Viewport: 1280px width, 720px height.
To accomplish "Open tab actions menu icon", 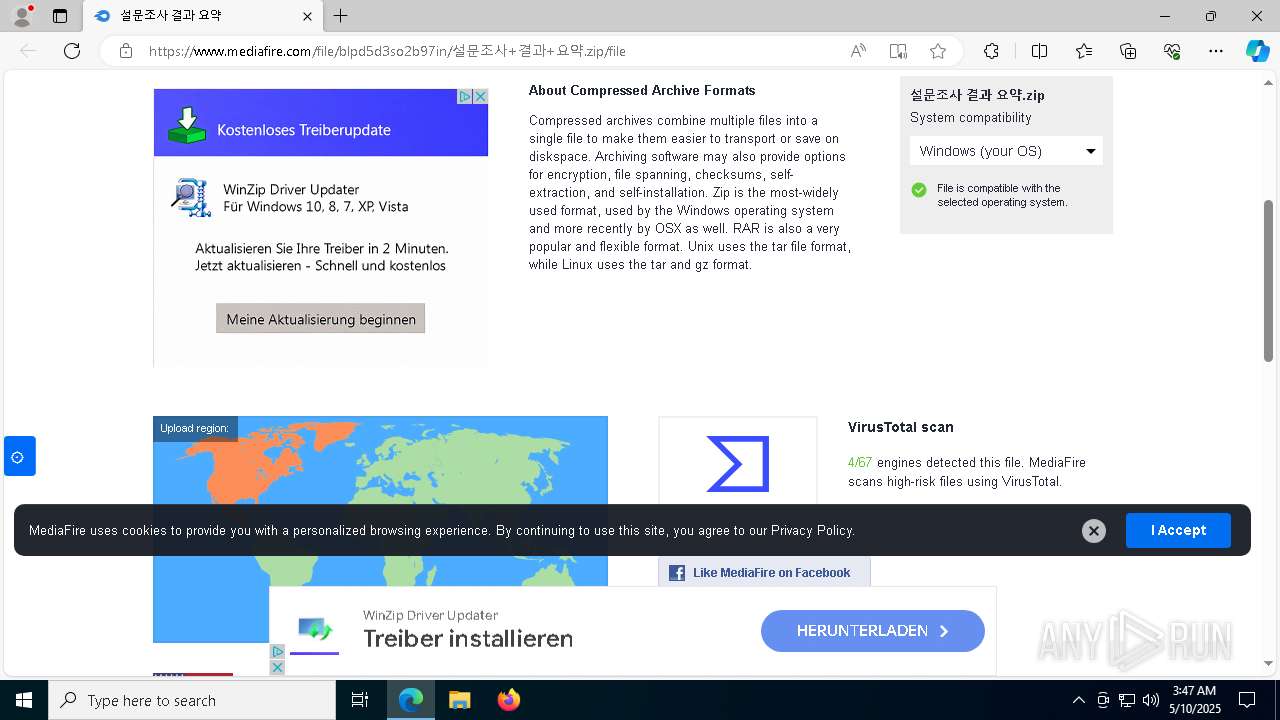I will (60, 16).
